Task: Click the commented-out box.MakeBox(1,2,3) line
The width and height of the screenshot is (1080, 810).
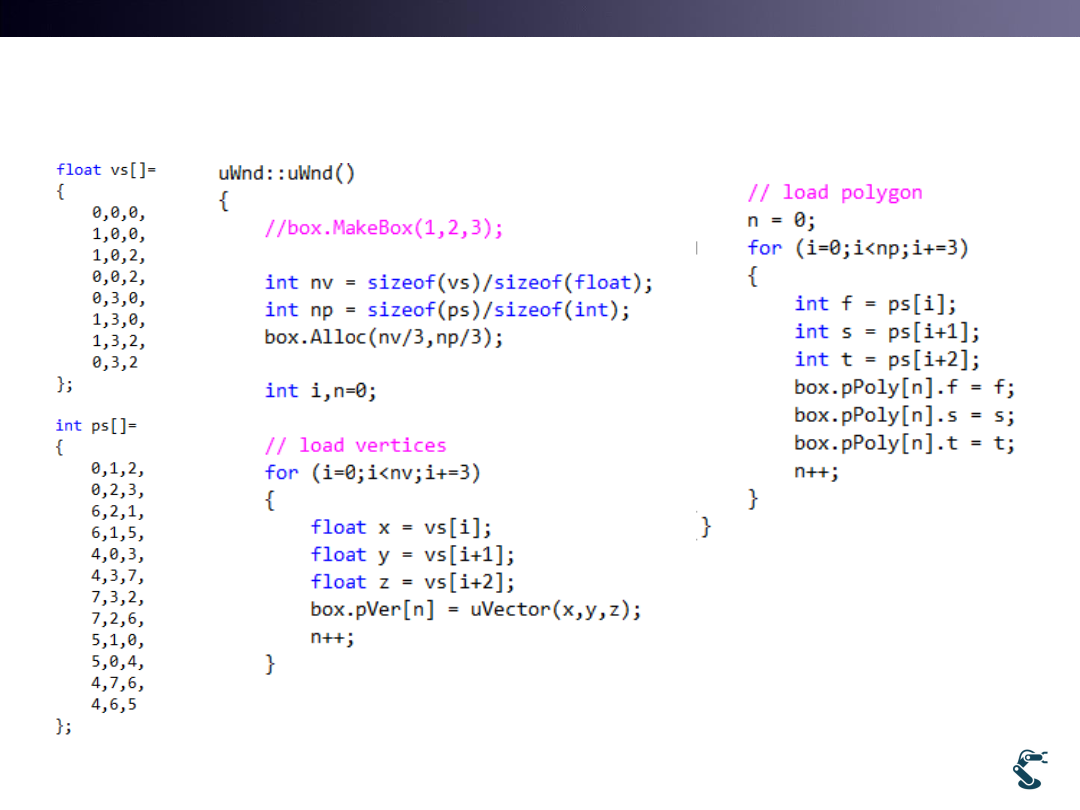Action: pos(384,228)
